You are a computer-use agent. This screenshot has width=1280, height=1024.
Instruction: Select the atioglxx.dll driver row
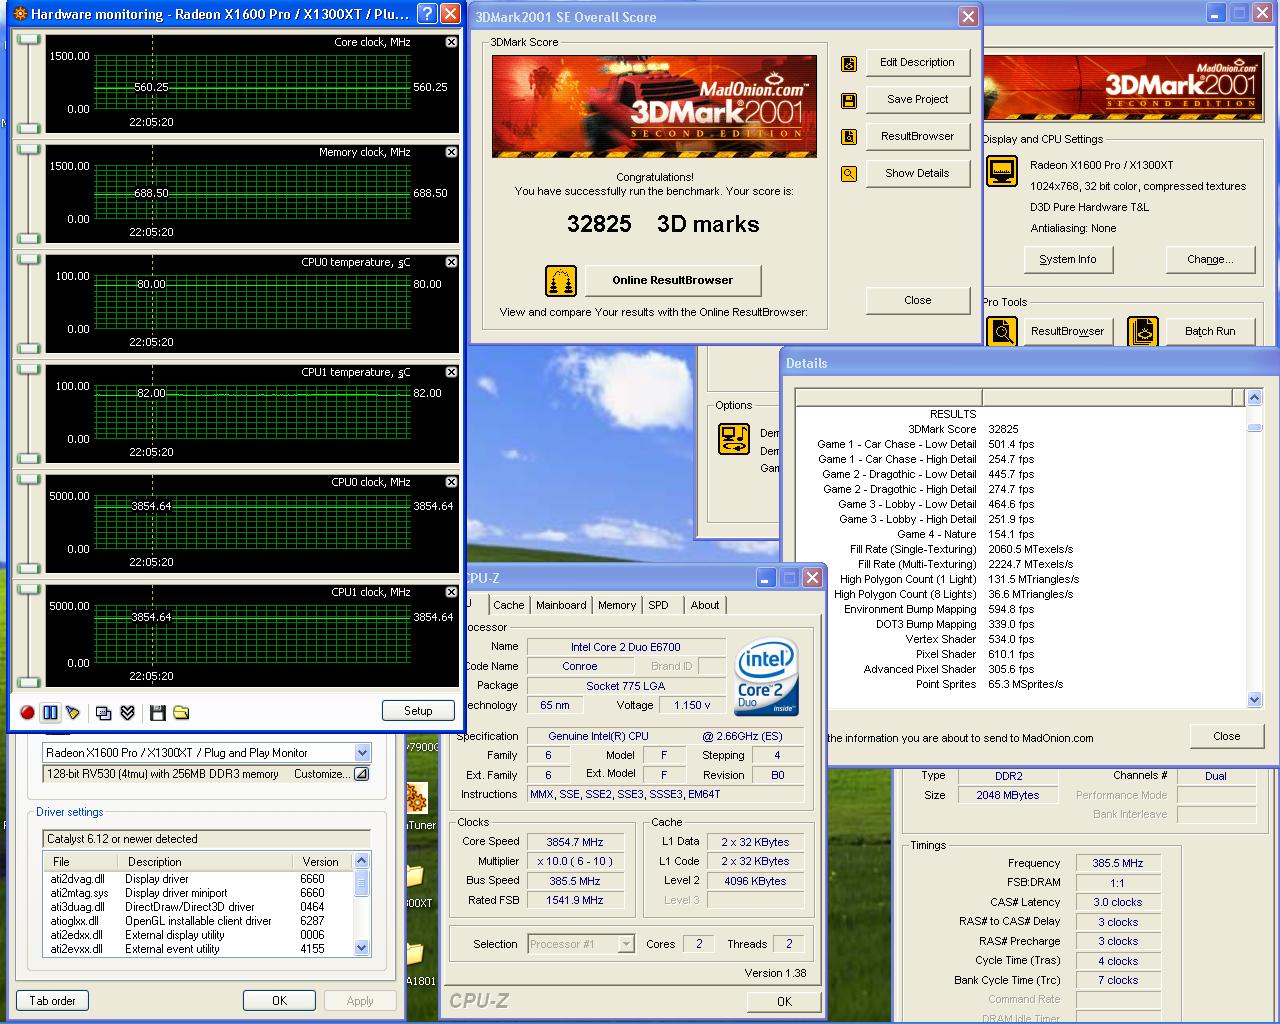pos(199,921)
